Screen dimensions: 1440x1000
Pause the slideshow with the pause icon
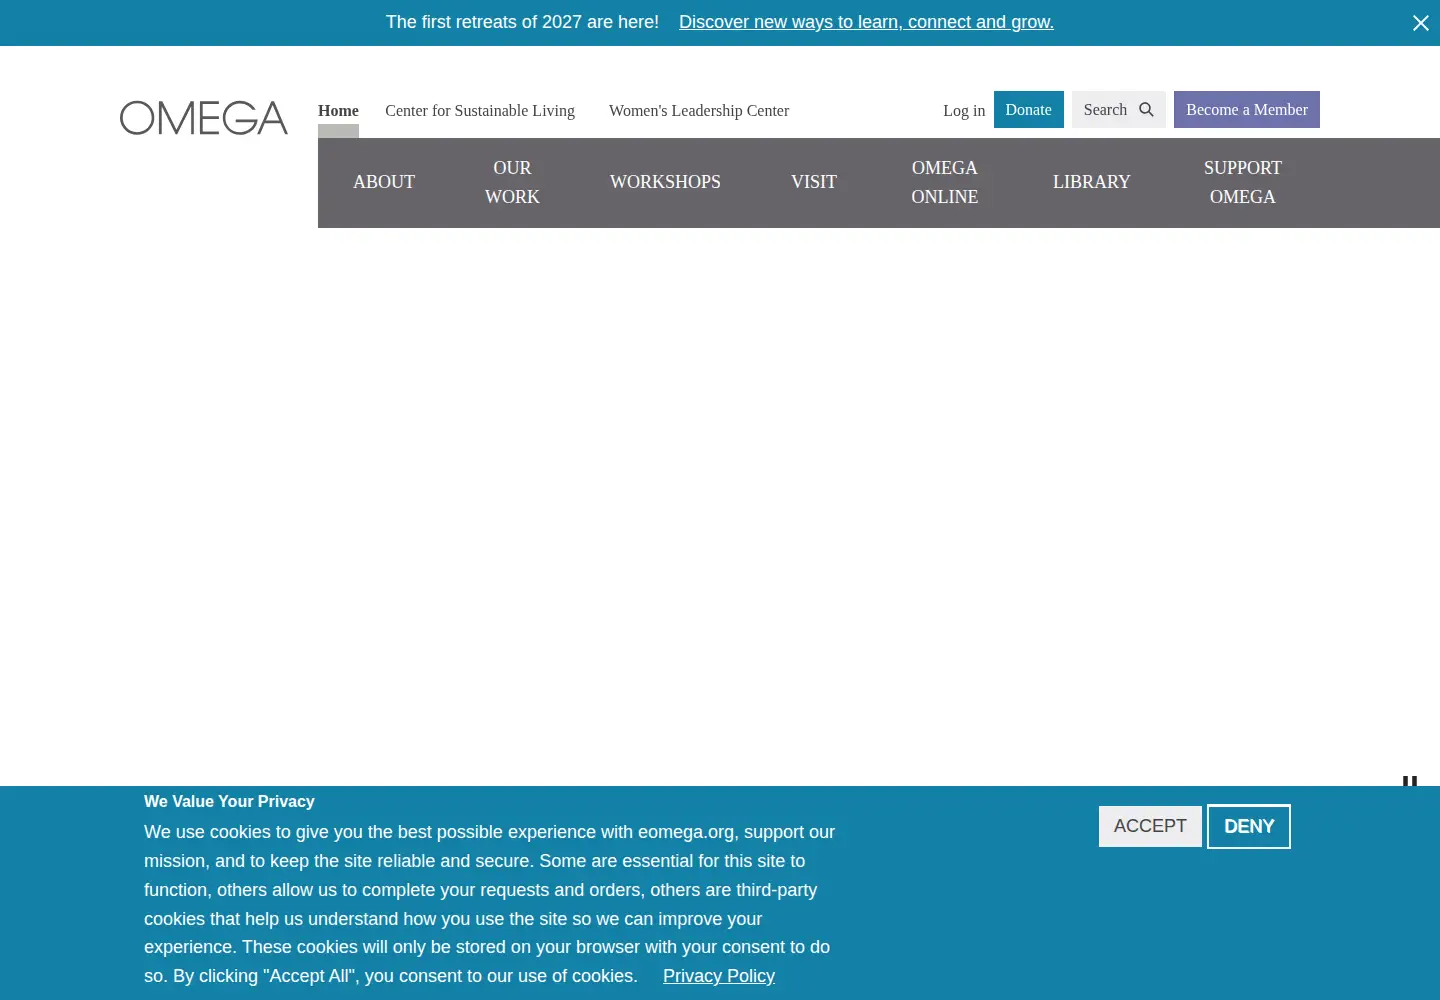tap(1410, 781)
